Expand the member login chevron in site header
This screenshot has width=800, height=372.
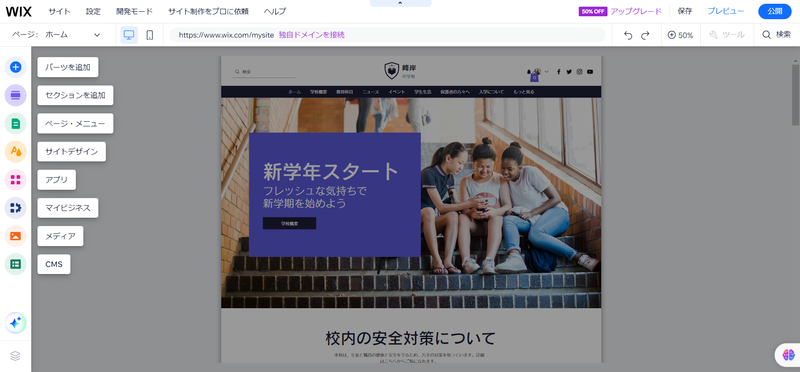point(546,71)
